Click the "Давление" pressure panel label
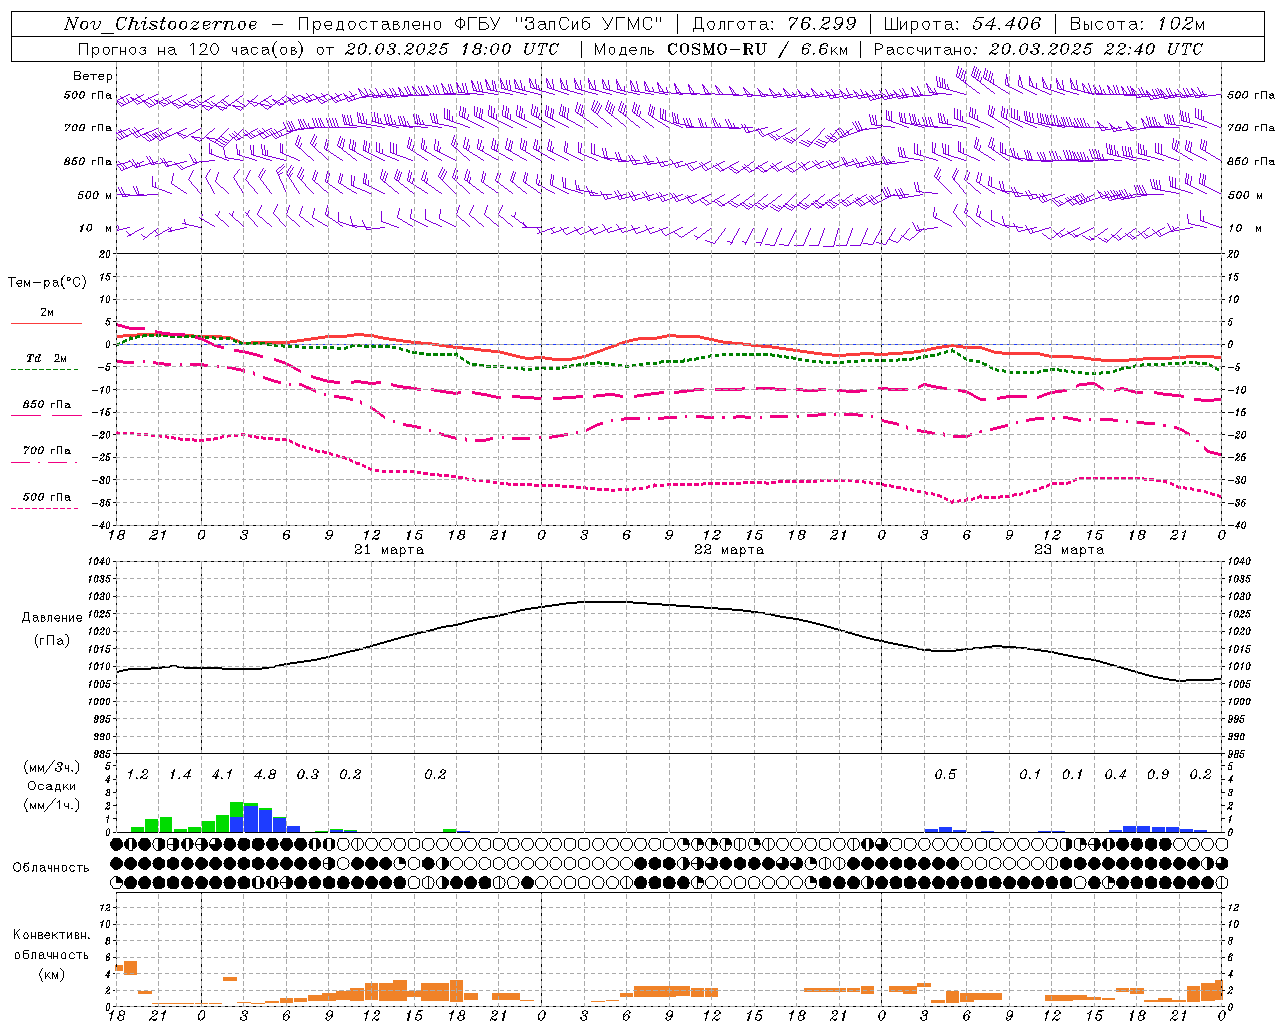 point(52,618)
